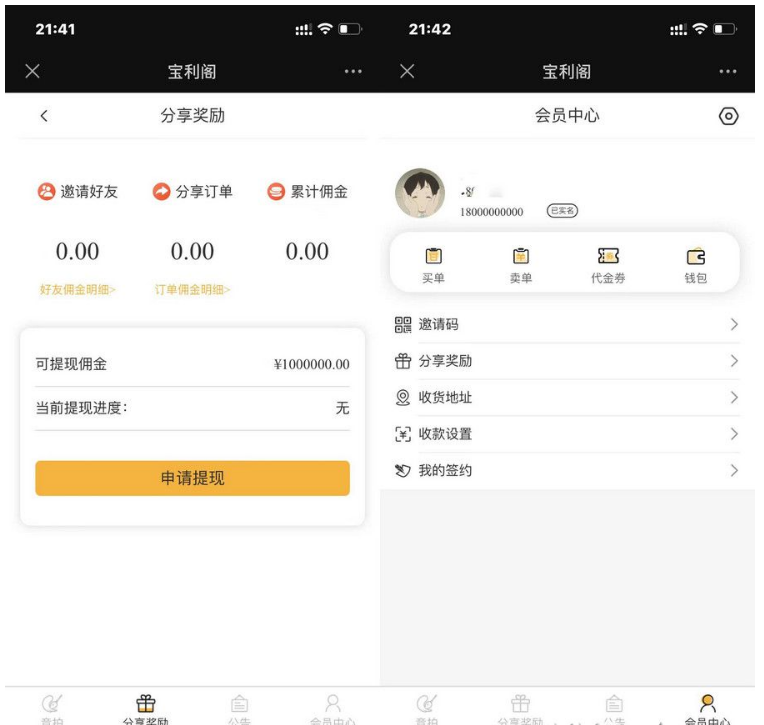Tap the 分享订单 share order icon
Screen dimensions: 764x725
[161, 192]
